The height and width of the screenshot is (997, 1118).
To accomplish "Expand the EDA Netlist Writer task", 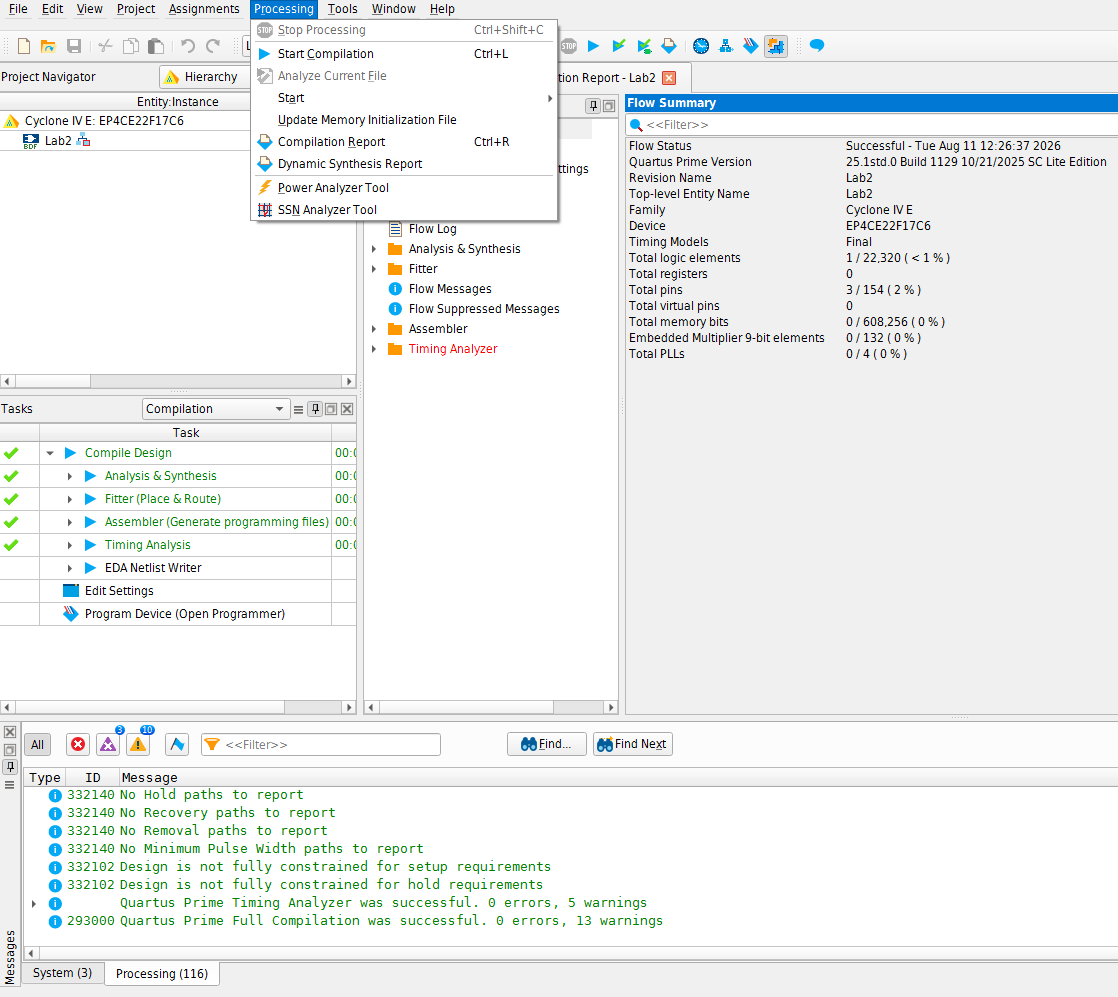I will pos(70,568).
